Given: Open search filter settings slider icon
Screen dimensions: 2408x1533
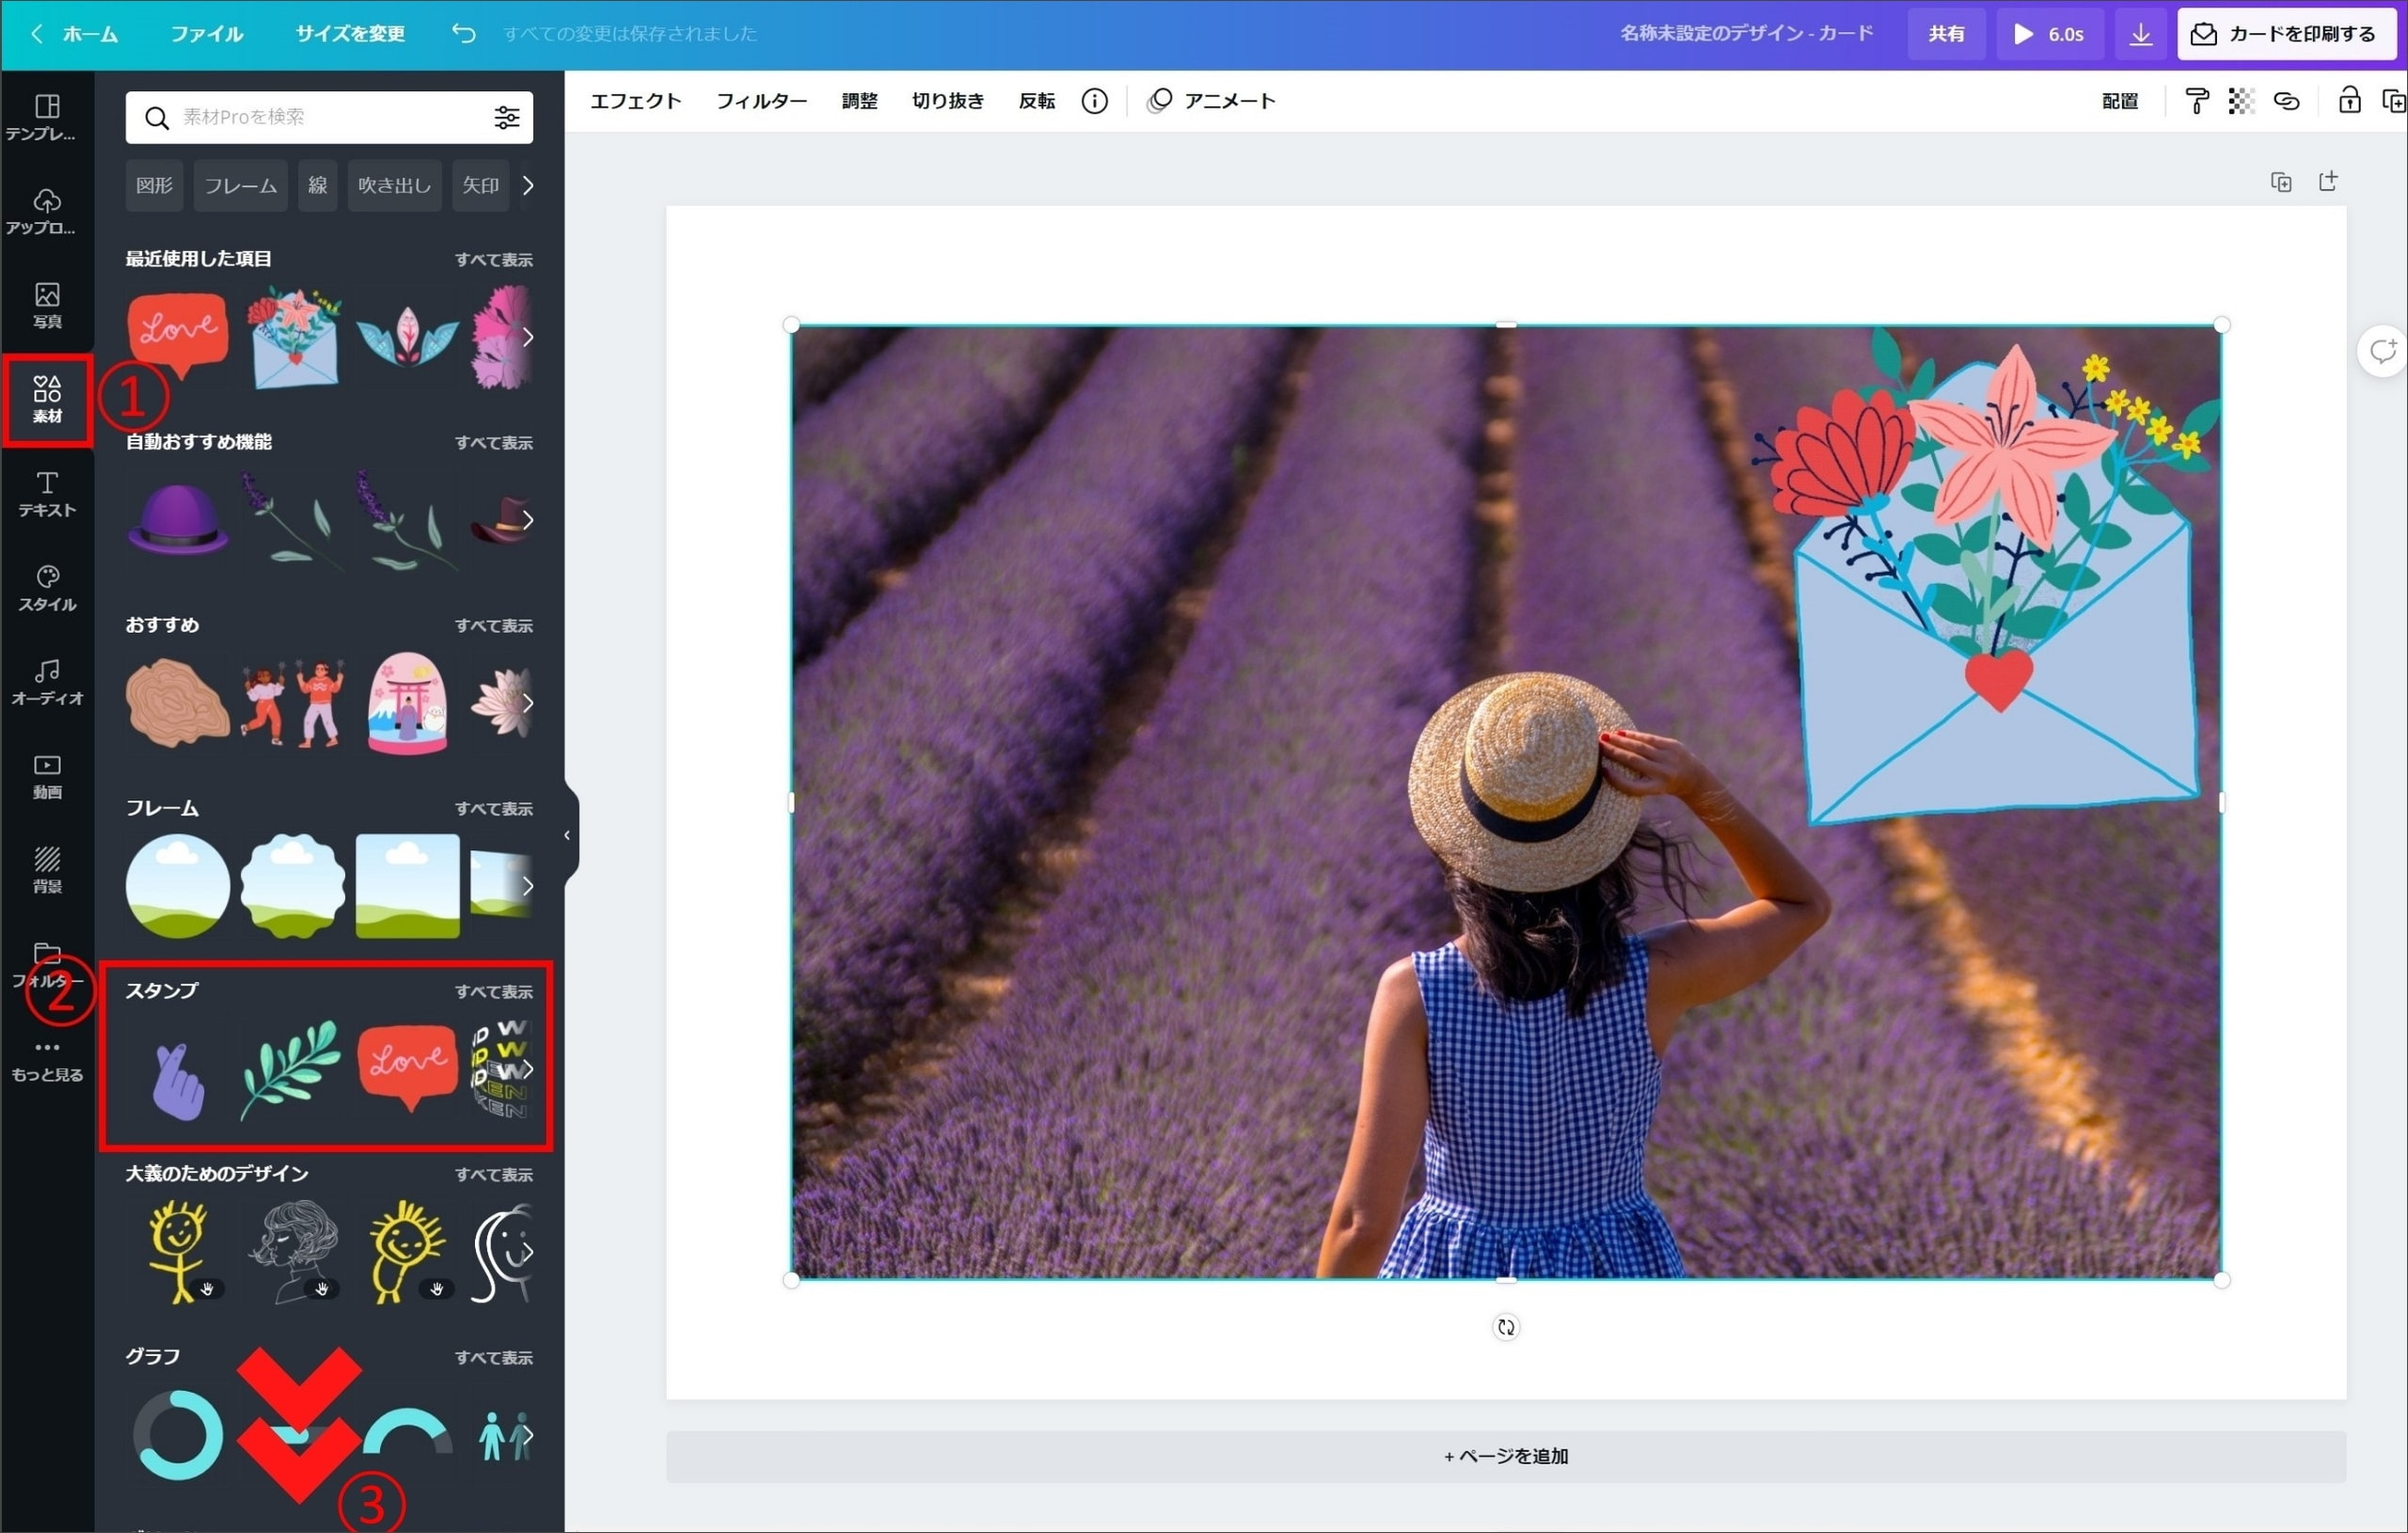Looking at the screenshot, I should click(x=507, y=118).
